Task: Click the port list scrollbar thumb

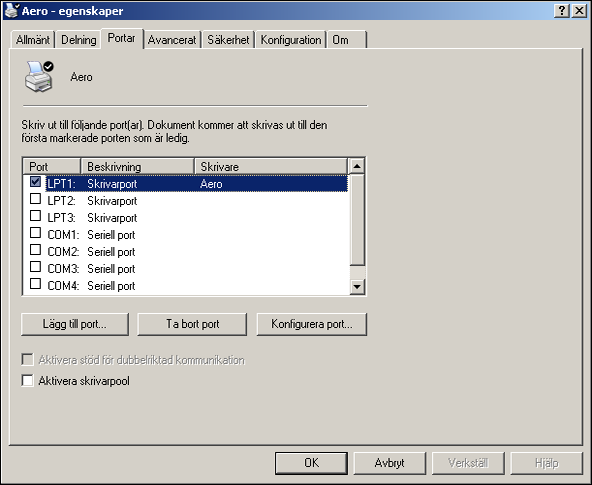Action: (357, 219)
